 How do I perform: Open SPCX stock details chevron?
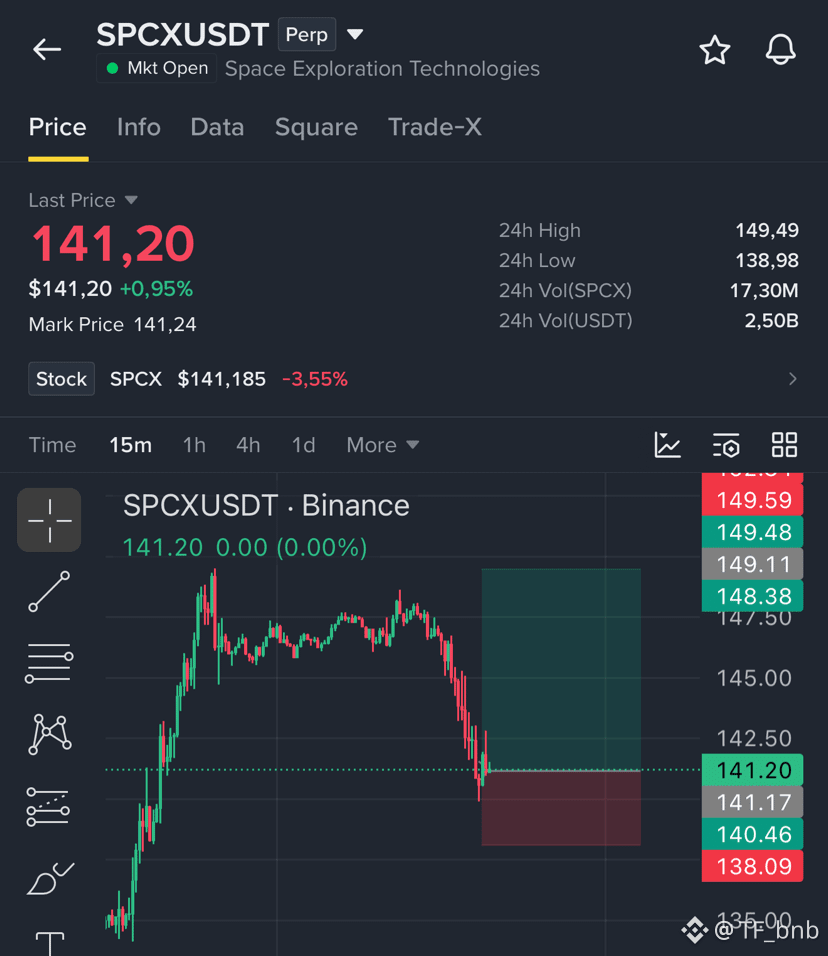(793, 379)
